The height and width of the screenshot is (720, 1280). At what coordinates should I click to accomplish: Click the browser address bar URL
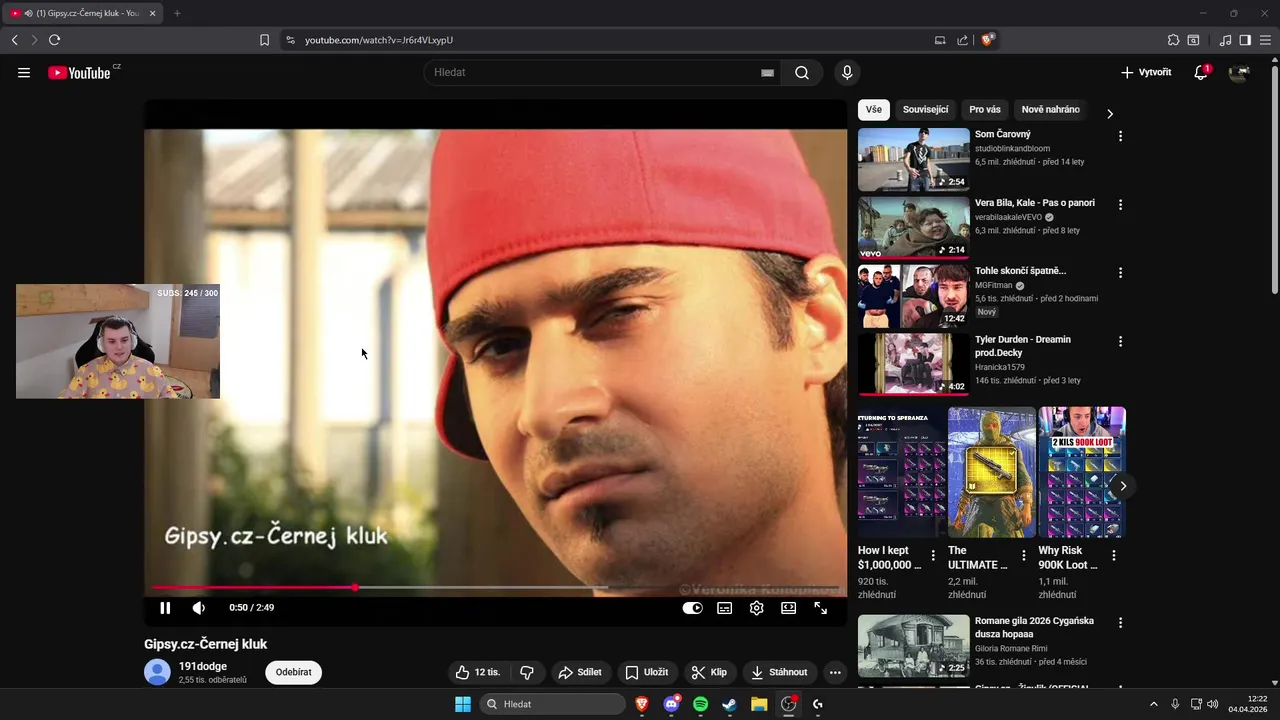click(379, 40)
